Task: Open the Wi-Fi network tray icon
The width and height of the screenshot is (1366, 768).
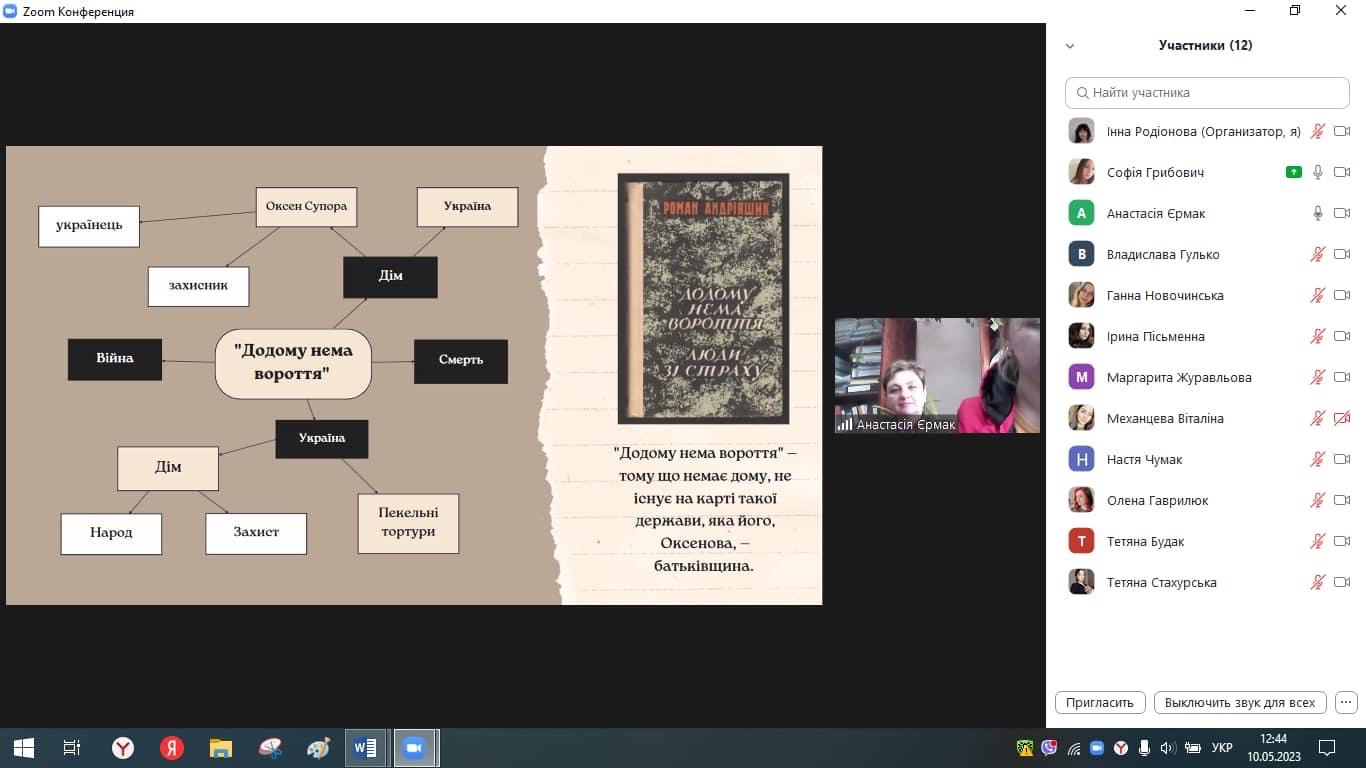Action: pyautogui.click(x=1074, y=748)
